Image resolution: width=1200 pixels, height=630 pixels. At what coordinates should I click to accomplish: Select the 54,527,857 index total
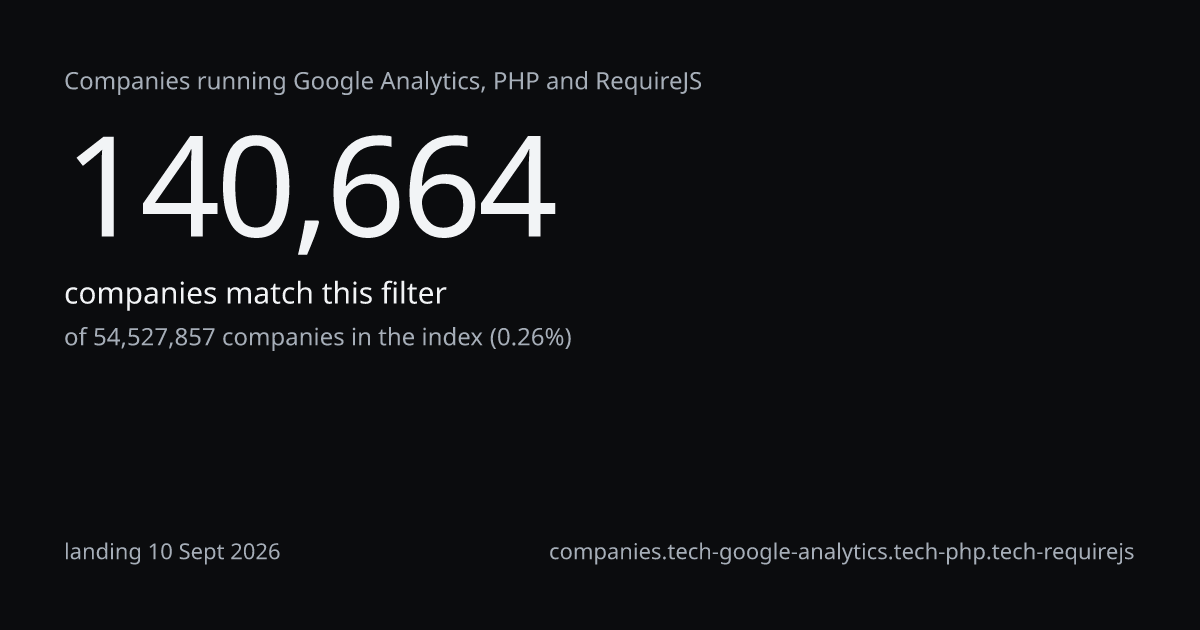pyautogui.click(x=154, y=338)
